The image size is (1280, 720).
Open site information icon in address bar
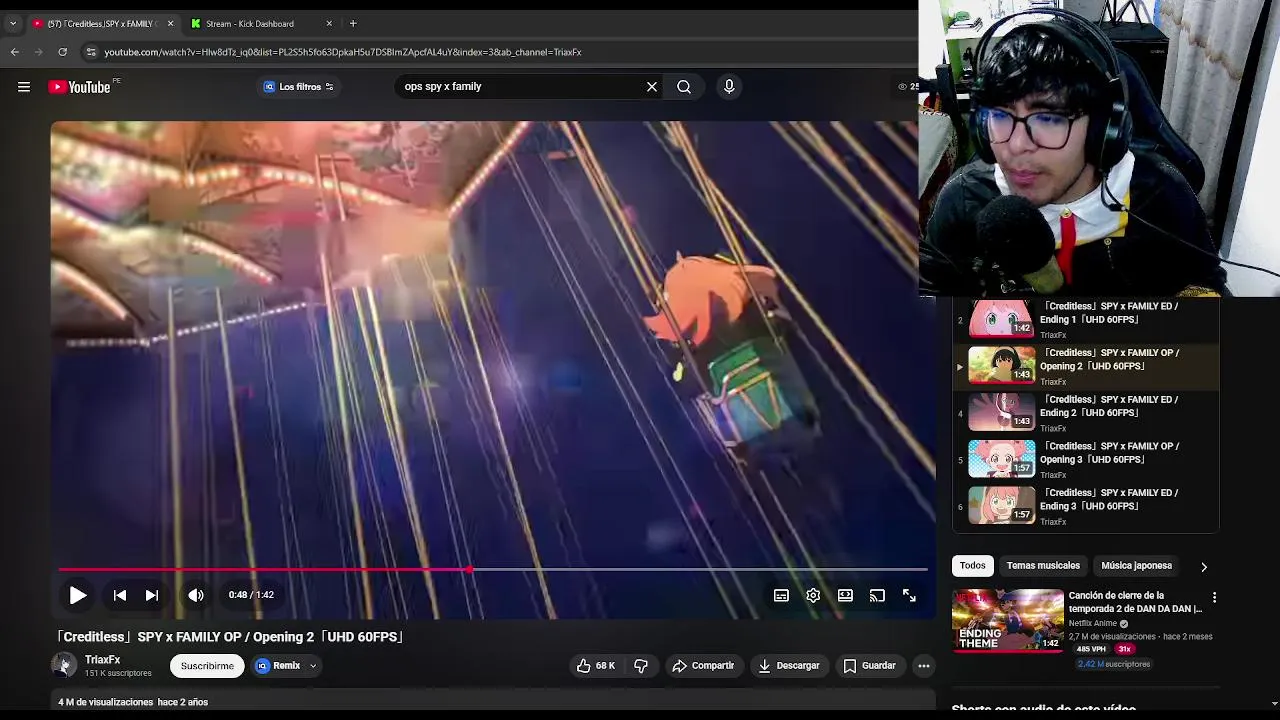click(91, 52)
